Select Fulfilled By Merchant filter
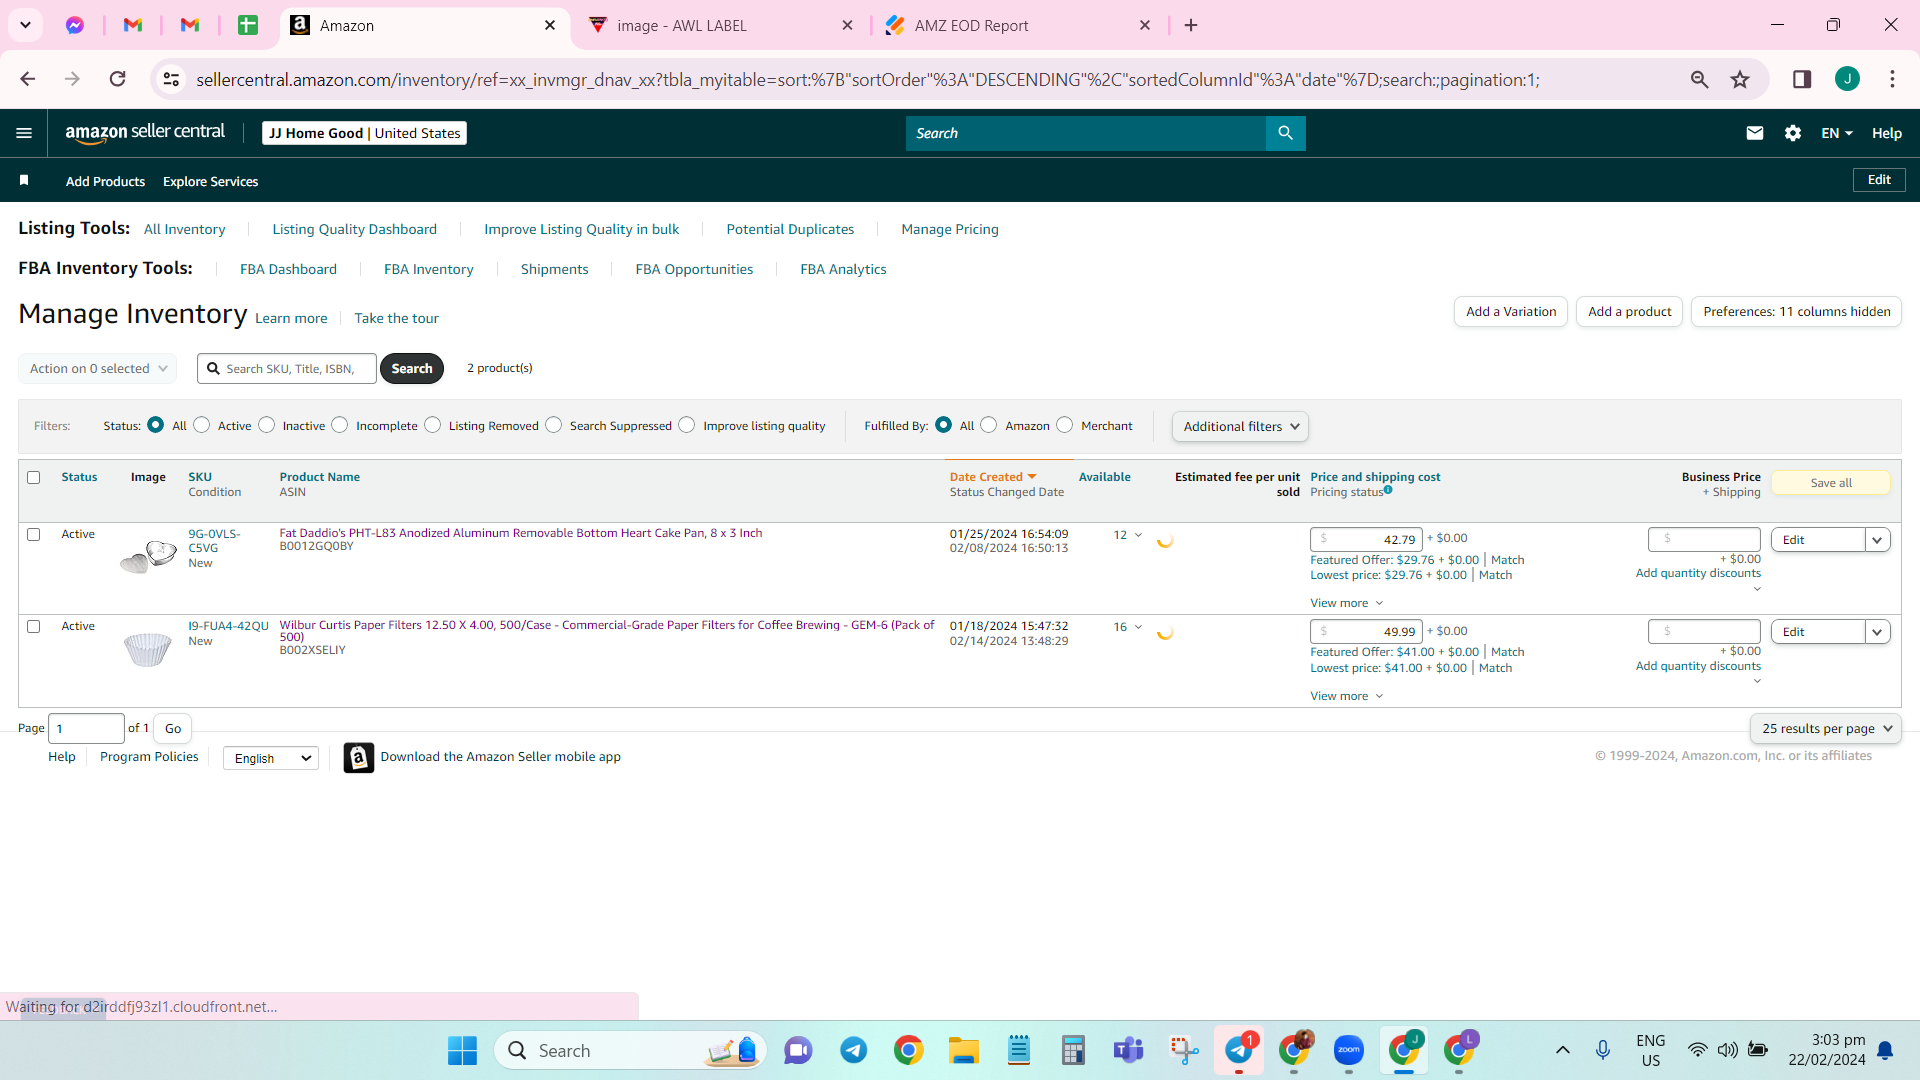Image resolution: width=1920 pixels, height=1080 pixels. [1065, 425]
